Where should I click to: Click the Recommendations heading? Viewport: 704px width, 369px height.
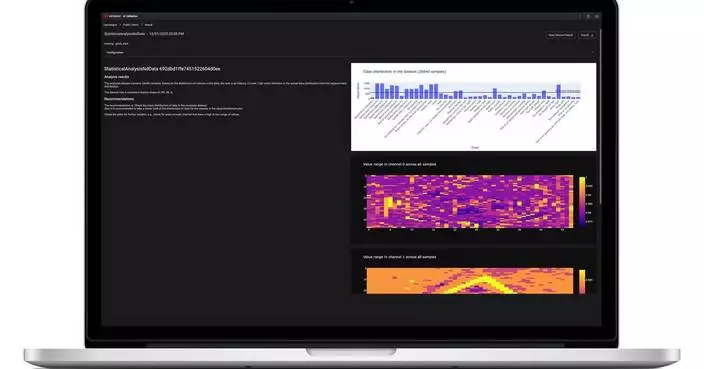119,99
